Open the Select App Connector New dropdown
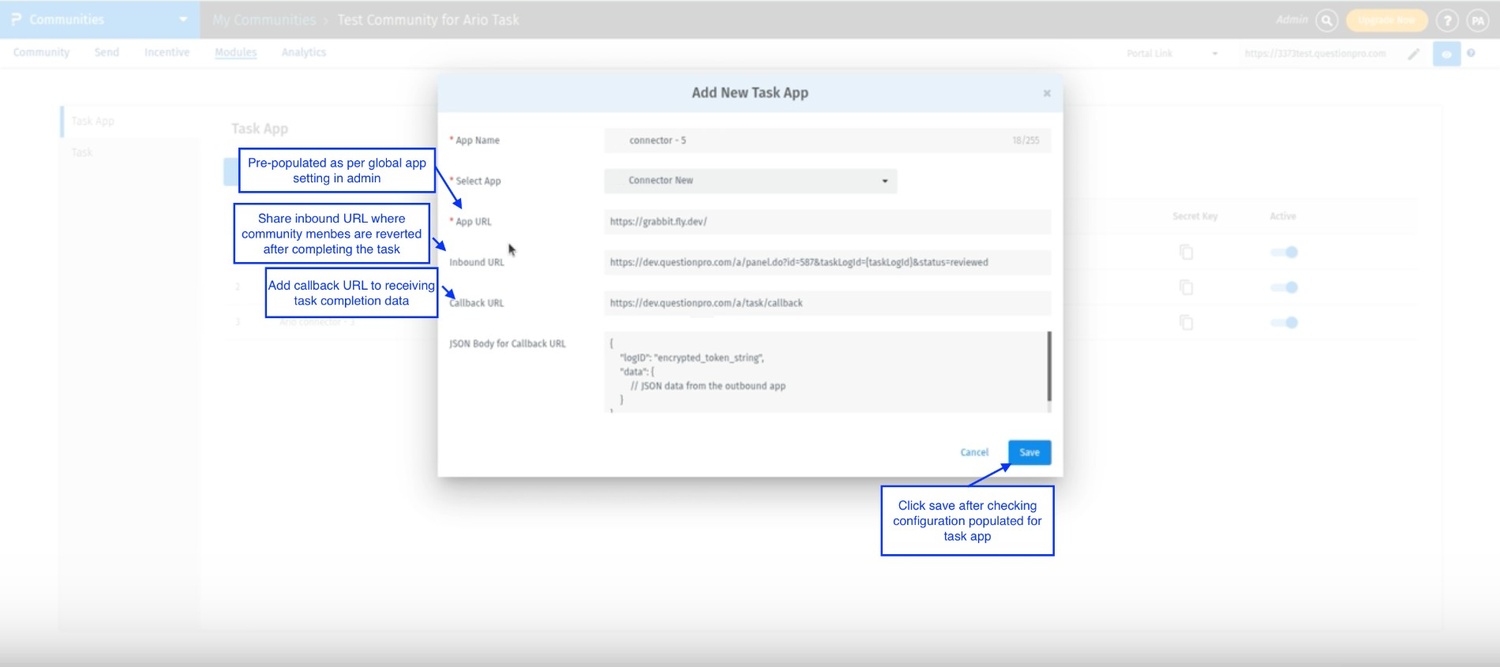 (x=750, y=181)
